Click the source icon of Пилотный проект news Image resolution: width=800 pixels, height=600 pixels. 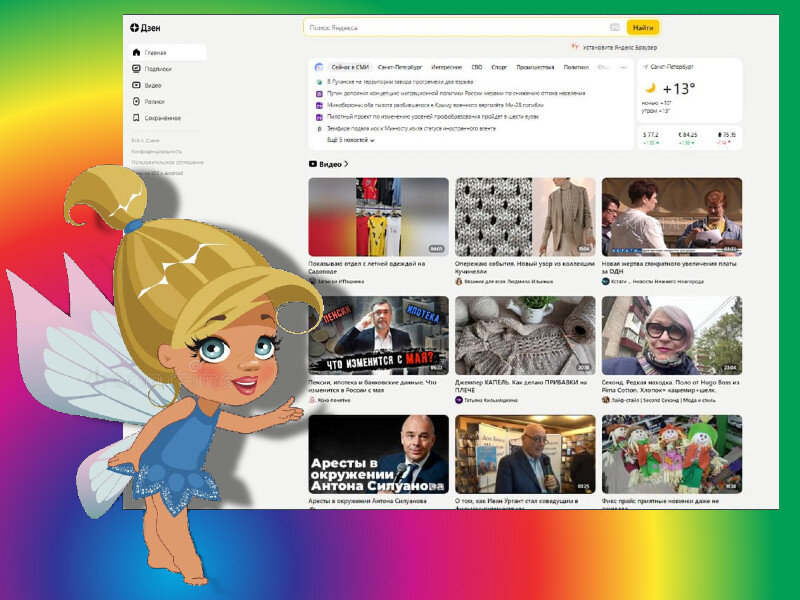[x=319, y=117]
